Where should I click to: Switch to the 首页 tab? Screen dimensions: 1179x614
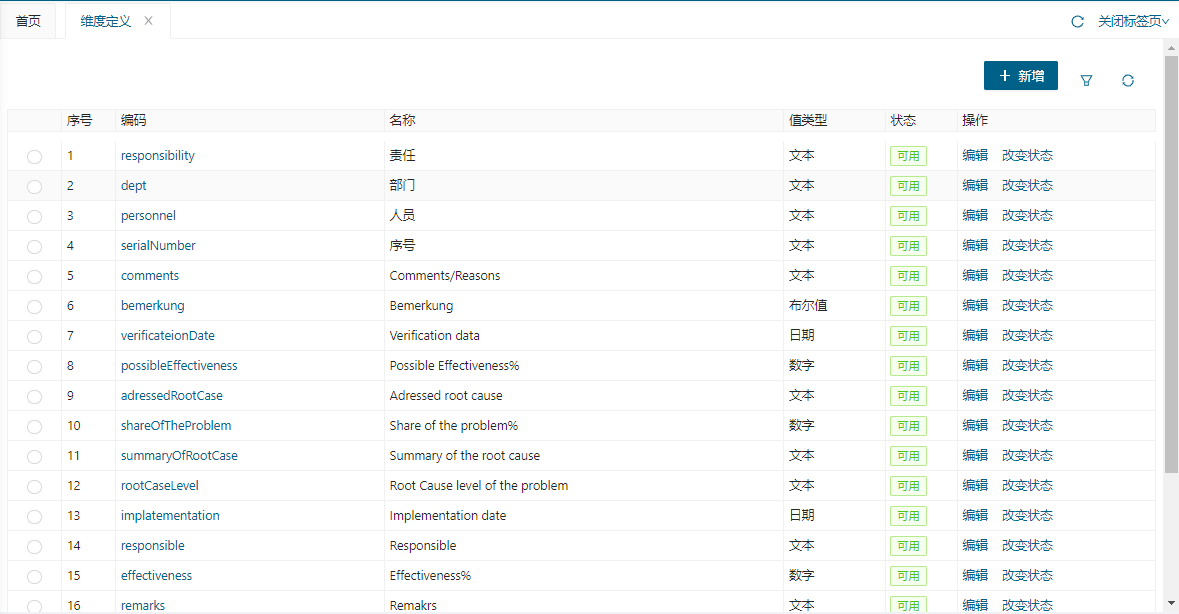coord(28,21)
